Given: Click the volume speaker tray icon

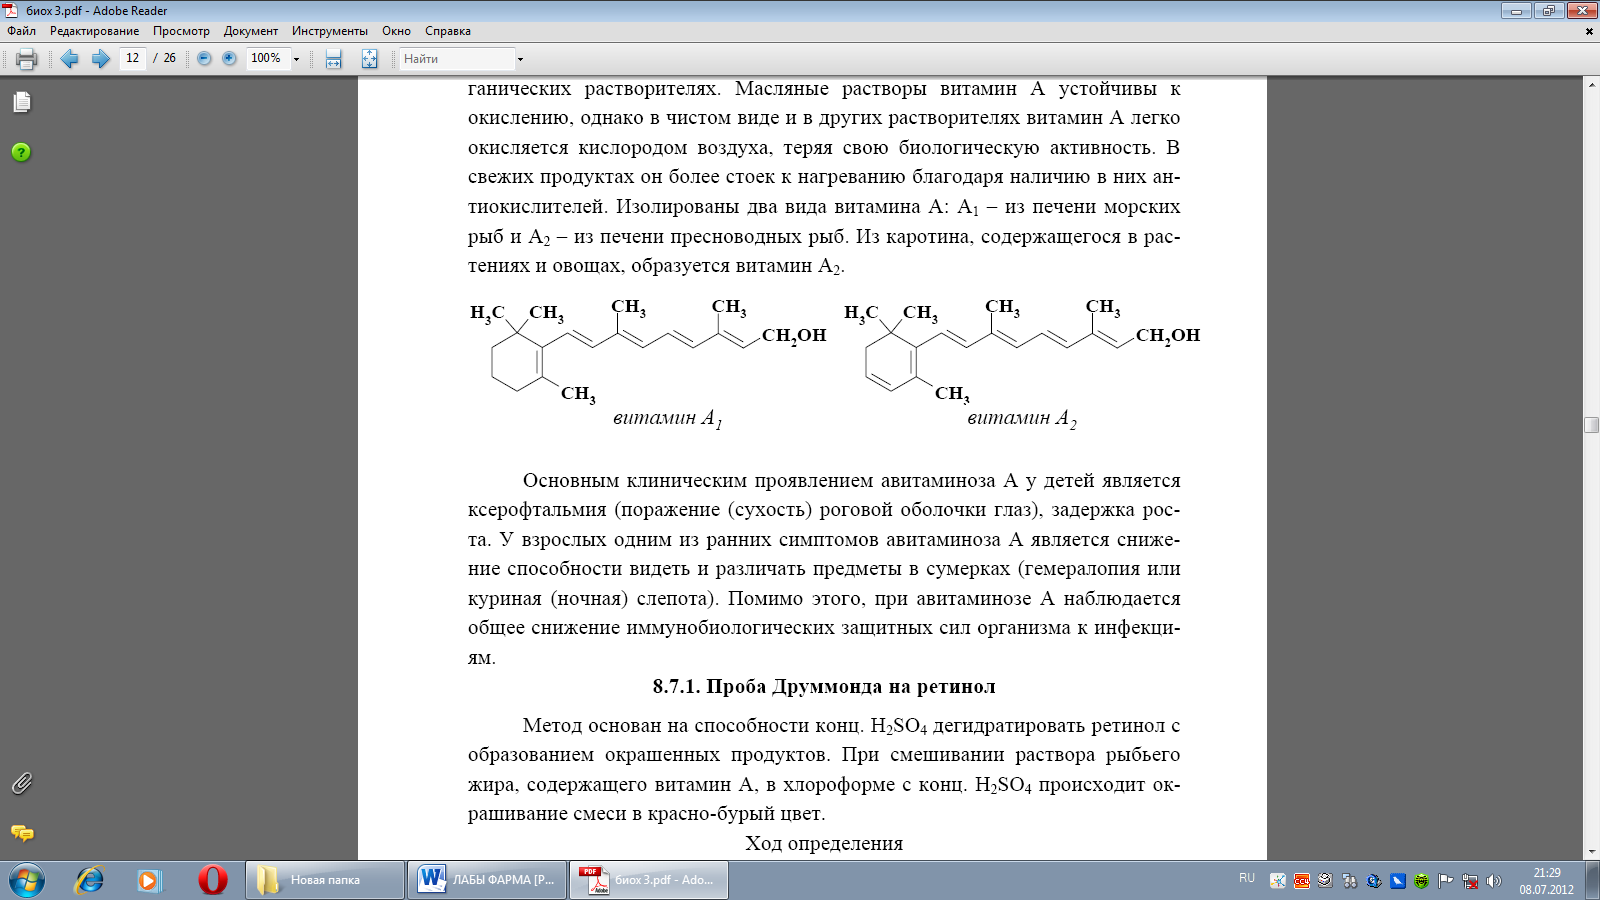Looking at the screenshot, I should (x=1494, y=881).
